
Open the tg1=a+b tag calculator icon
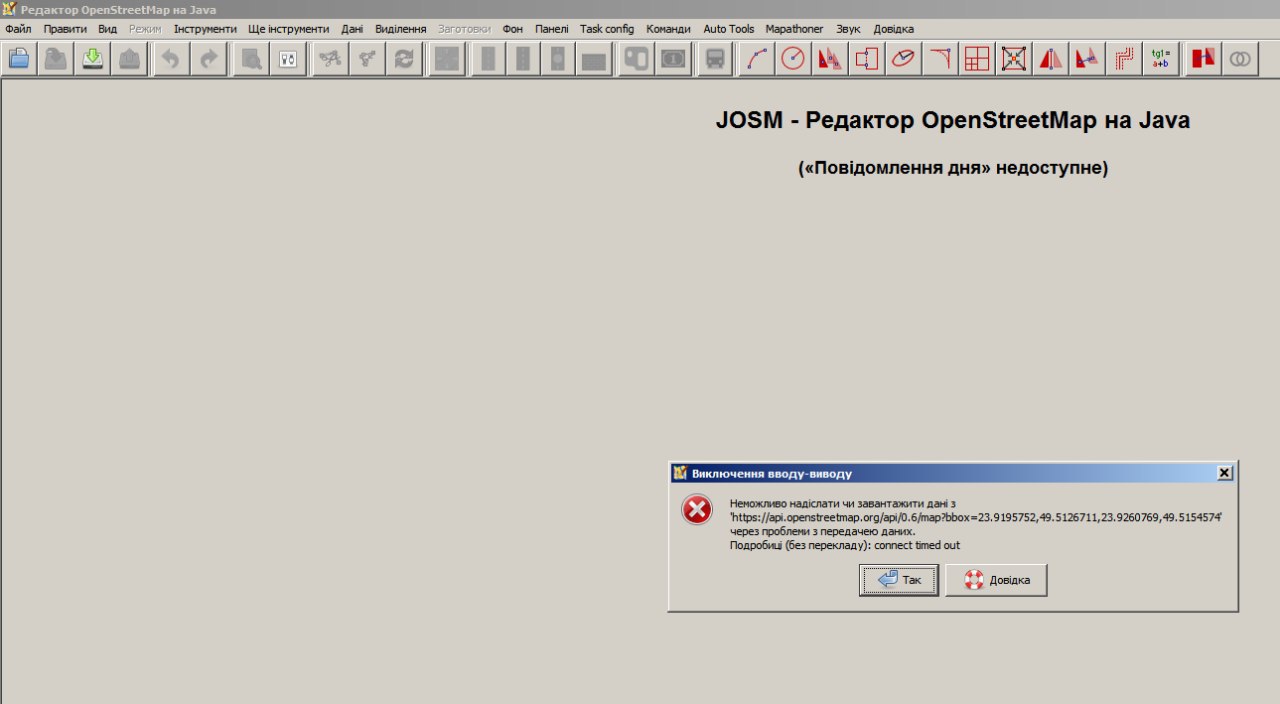1161,59
